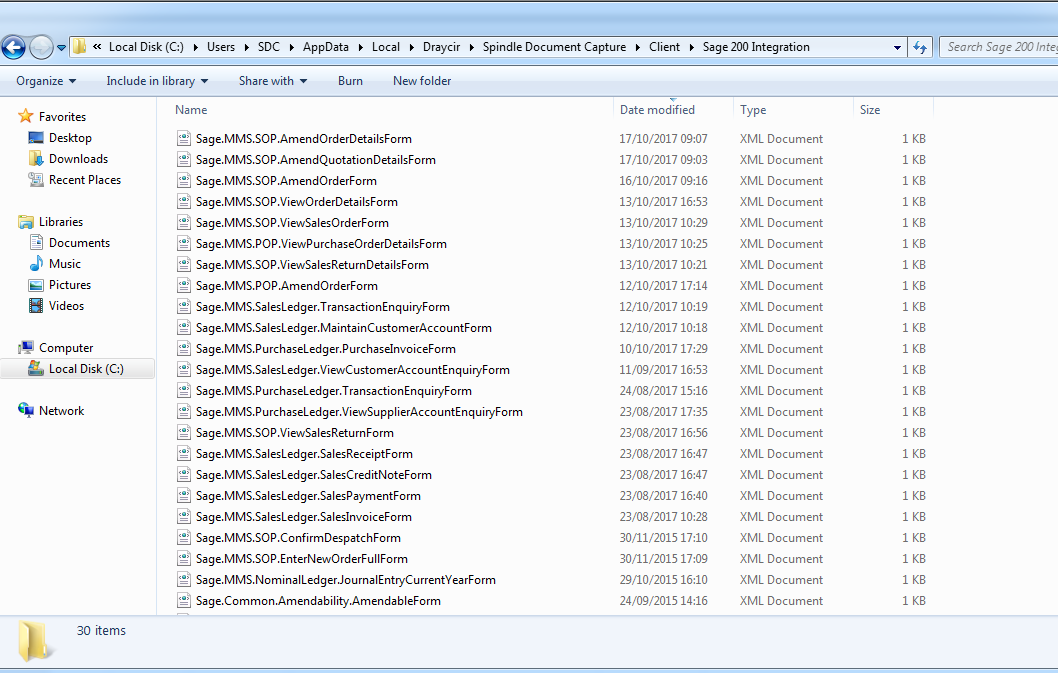Click the Pictures library icon

(x=36, y=285)
